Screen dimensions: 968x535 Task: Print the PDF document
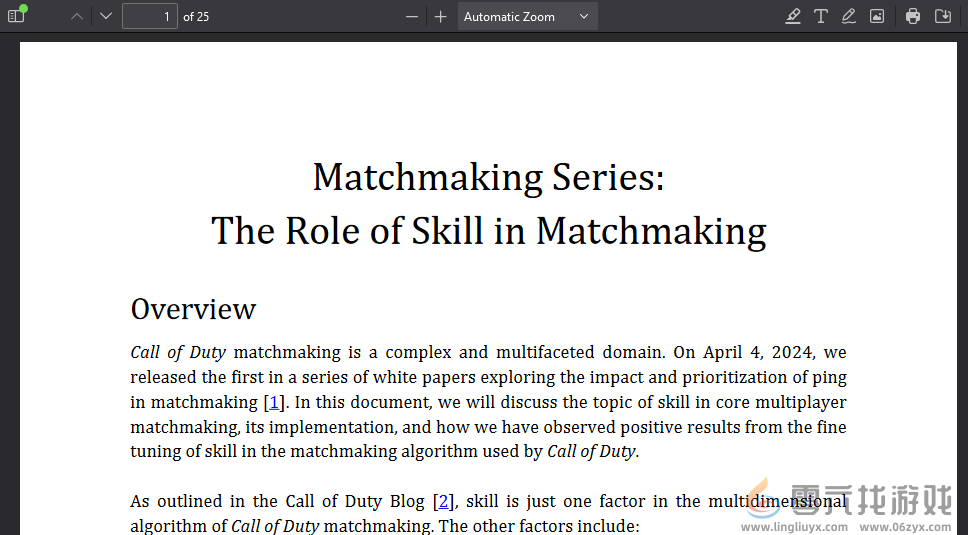coord(913,16)
